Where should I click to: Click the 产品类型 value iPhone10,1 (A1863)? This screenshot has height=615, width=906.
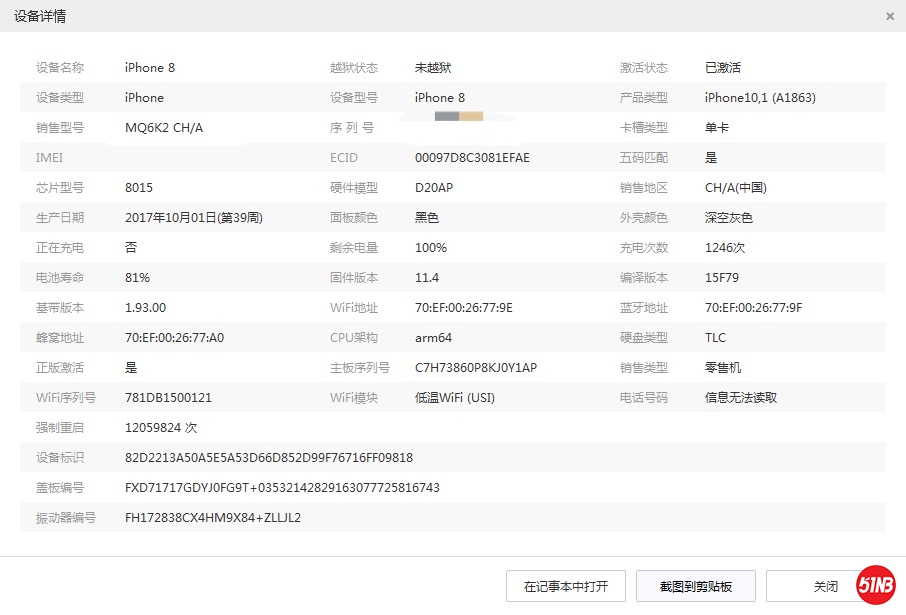(759, 98)
